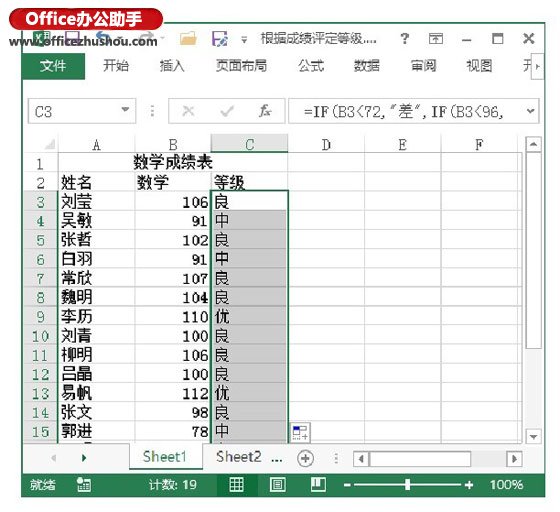The height and width of the screenshot is (512, 560).
Task: Expand the Name Box dropdown arrow
Action: [x=125, y=110]
